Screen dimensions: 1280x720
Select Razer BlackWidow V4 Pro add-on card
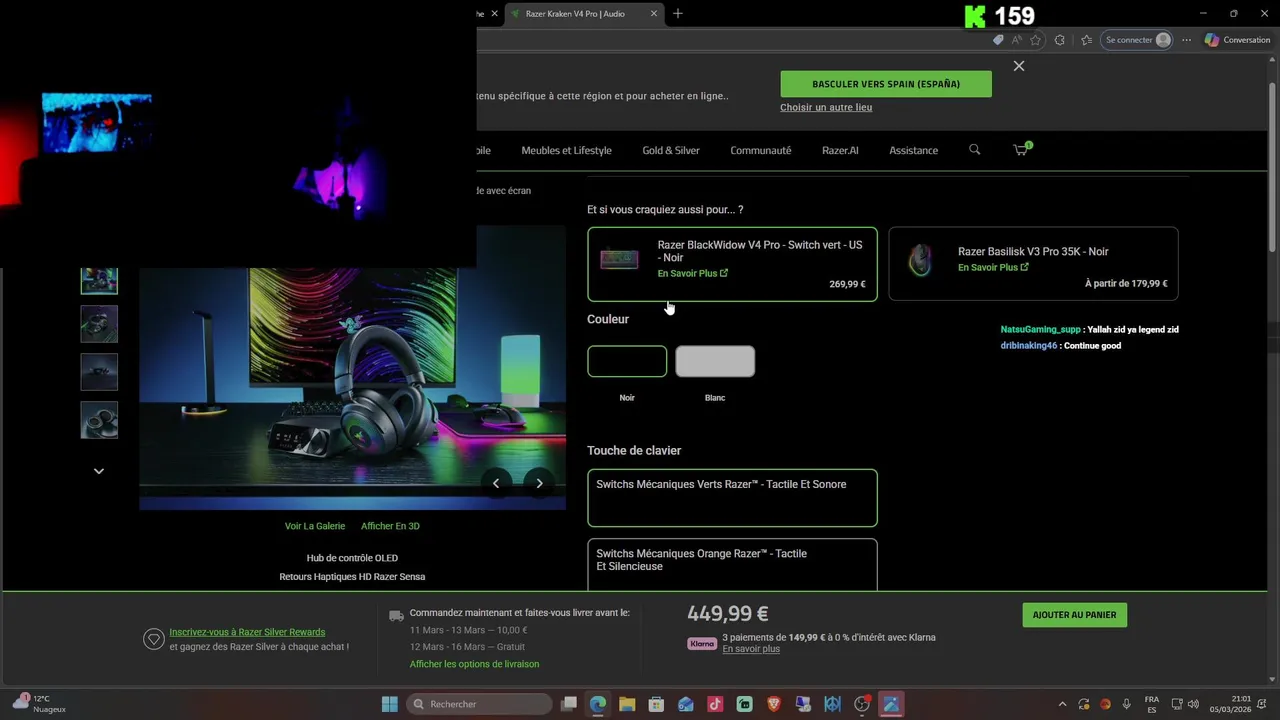point(732,264)
